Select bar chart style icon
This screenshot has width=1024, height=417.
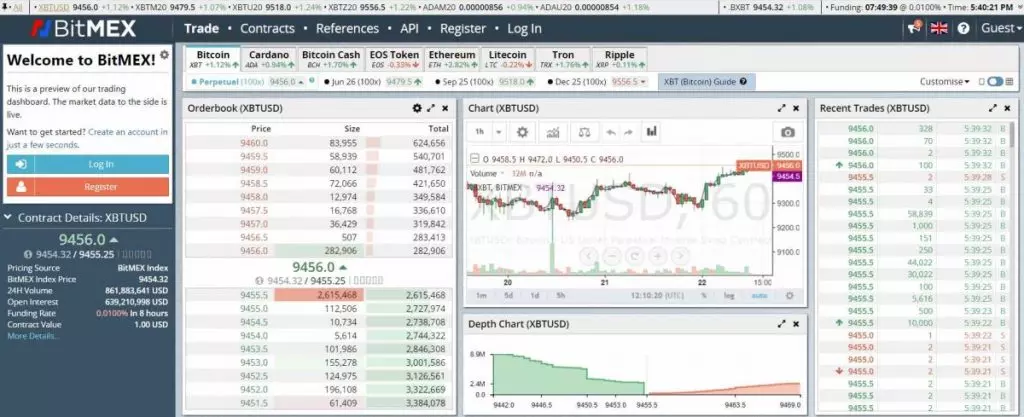(651, 132)
